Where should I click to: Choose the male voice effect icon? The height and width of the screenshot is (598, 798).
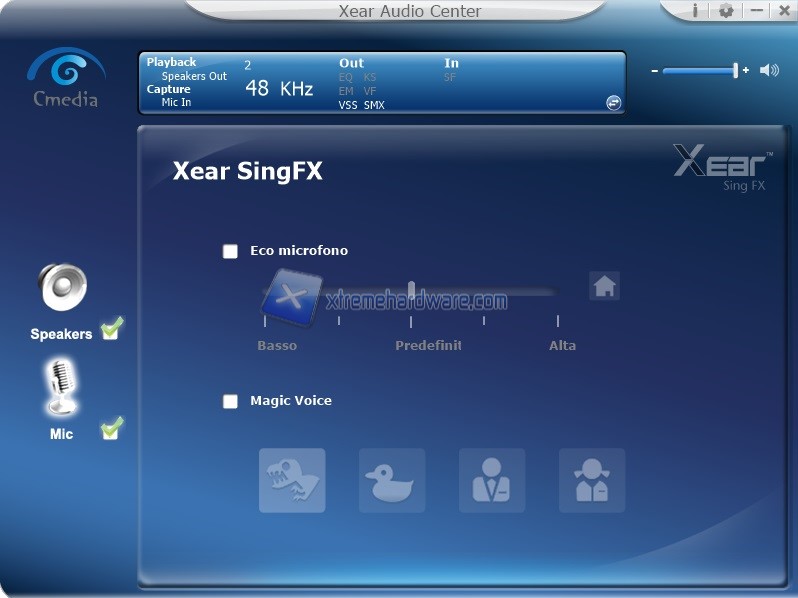point(492,481)
